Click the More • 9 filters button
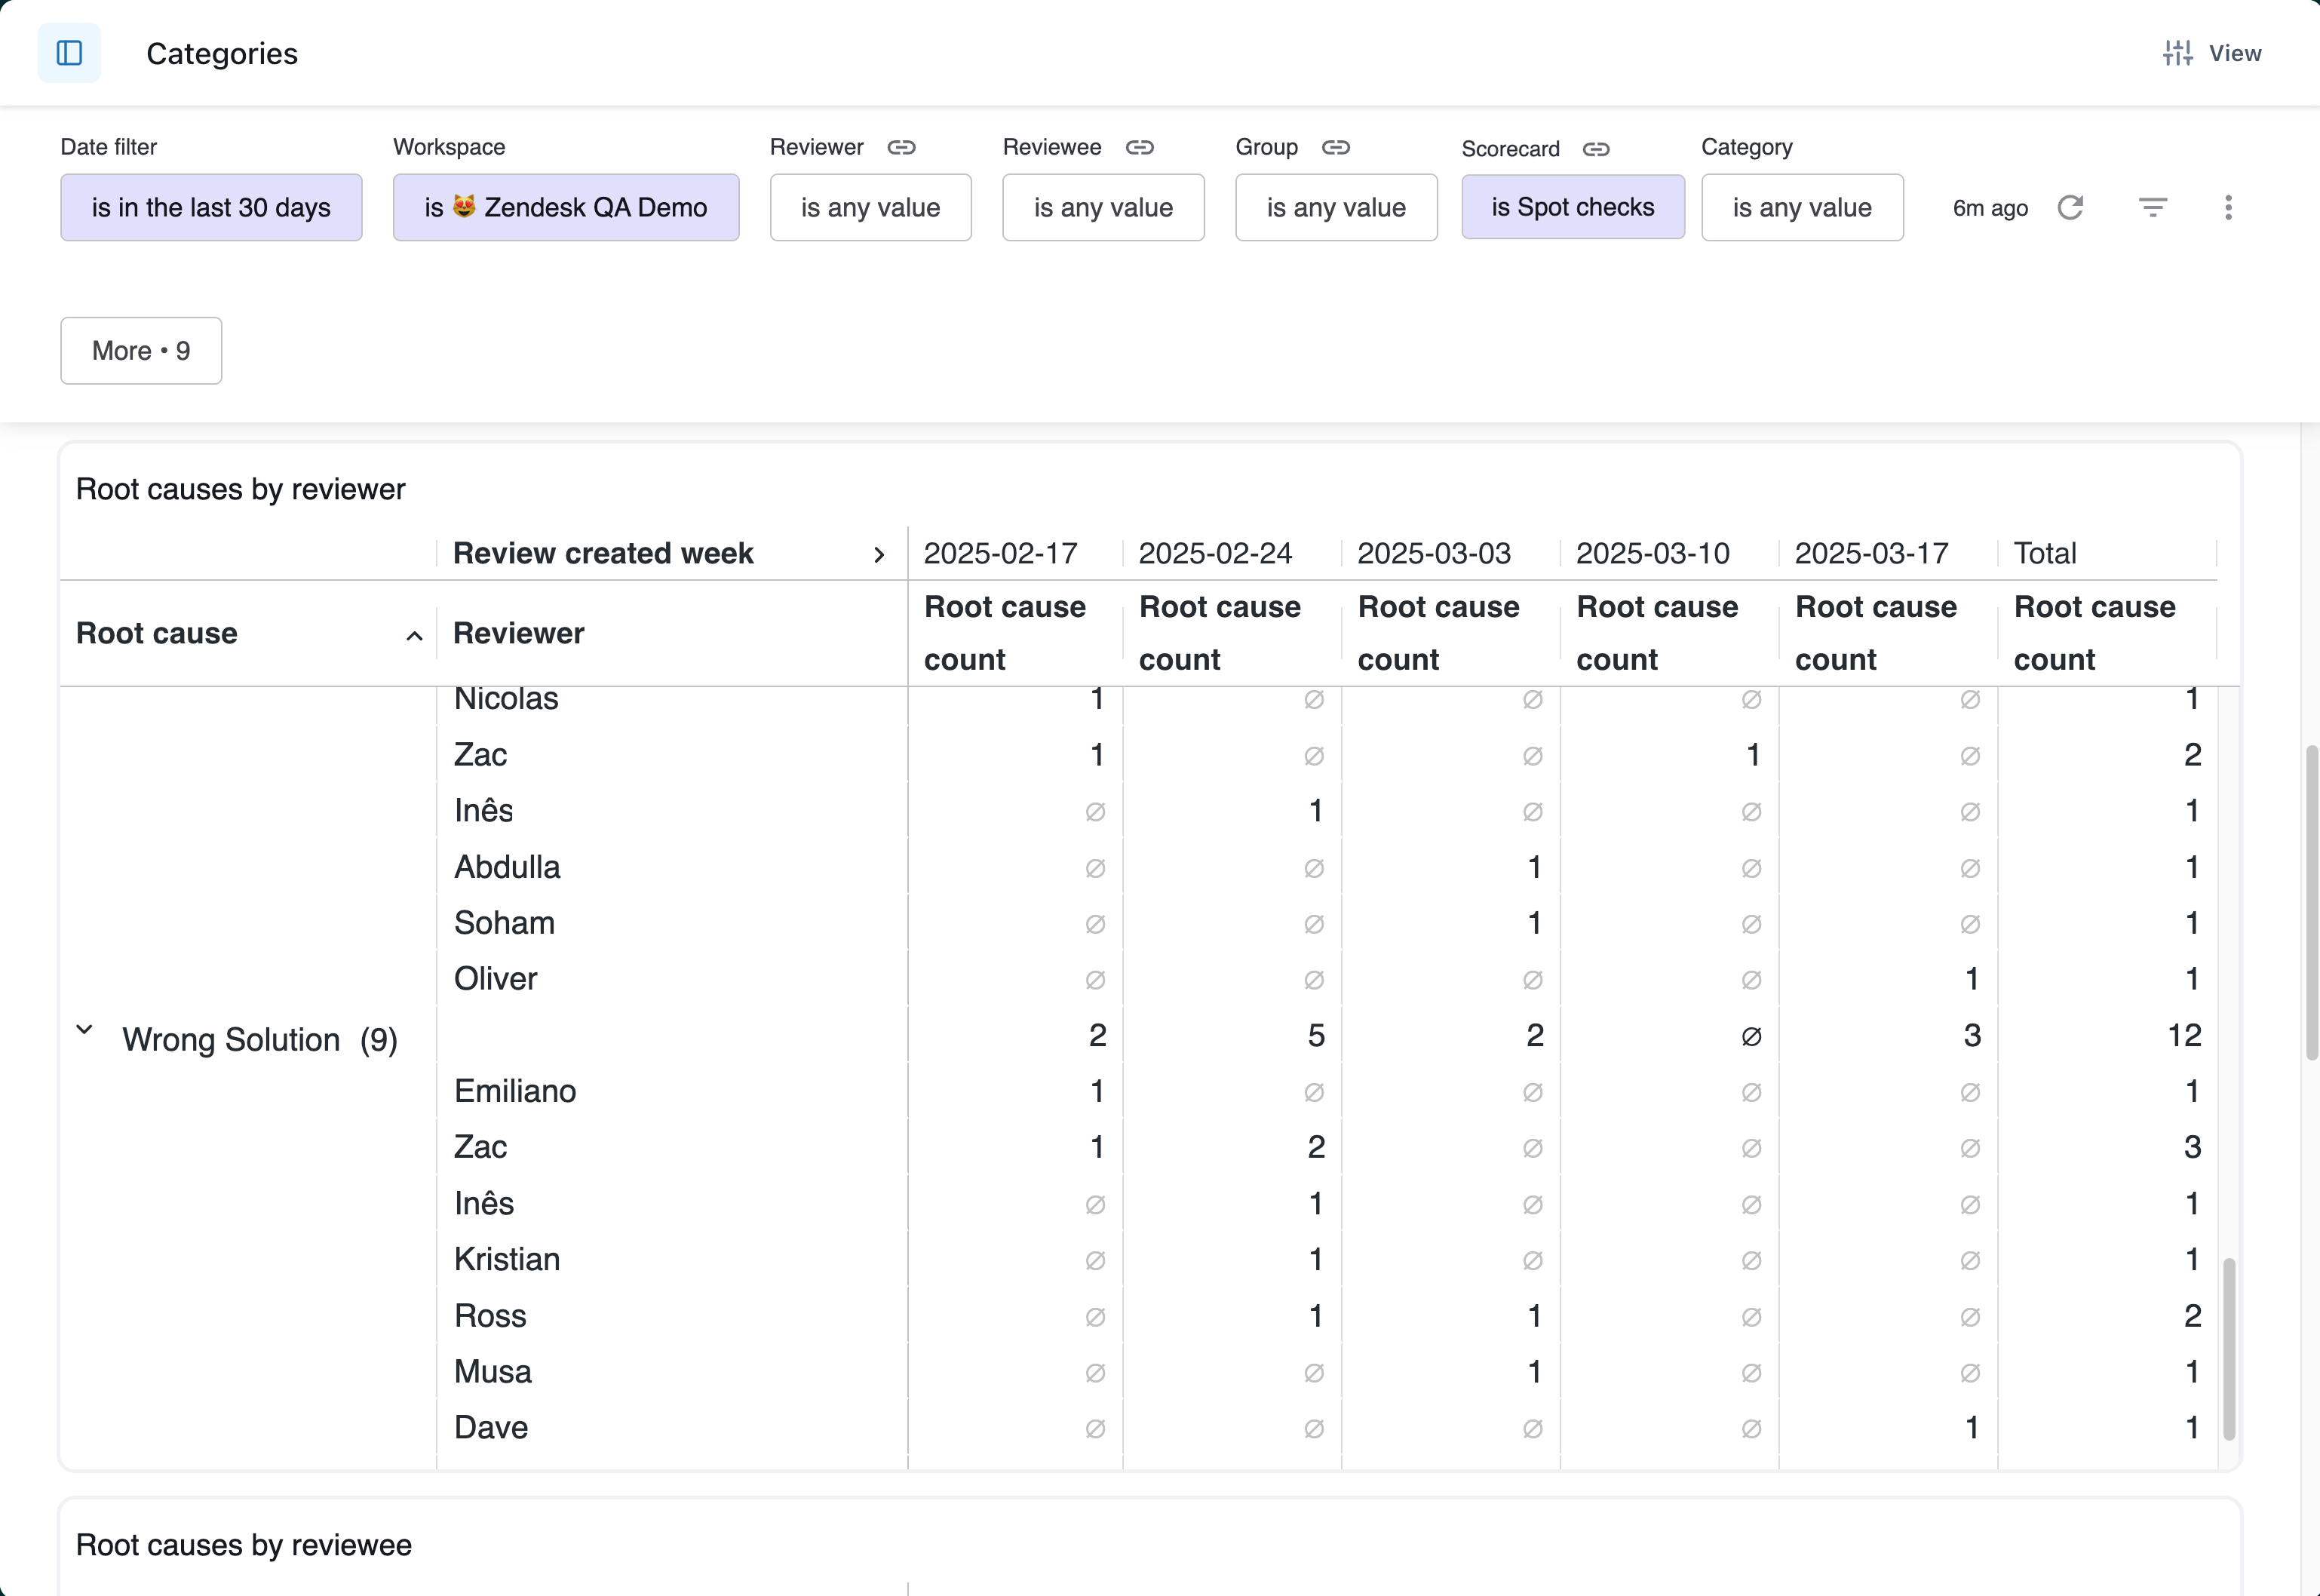The image size is (2320, 1596). pos(141,351)
